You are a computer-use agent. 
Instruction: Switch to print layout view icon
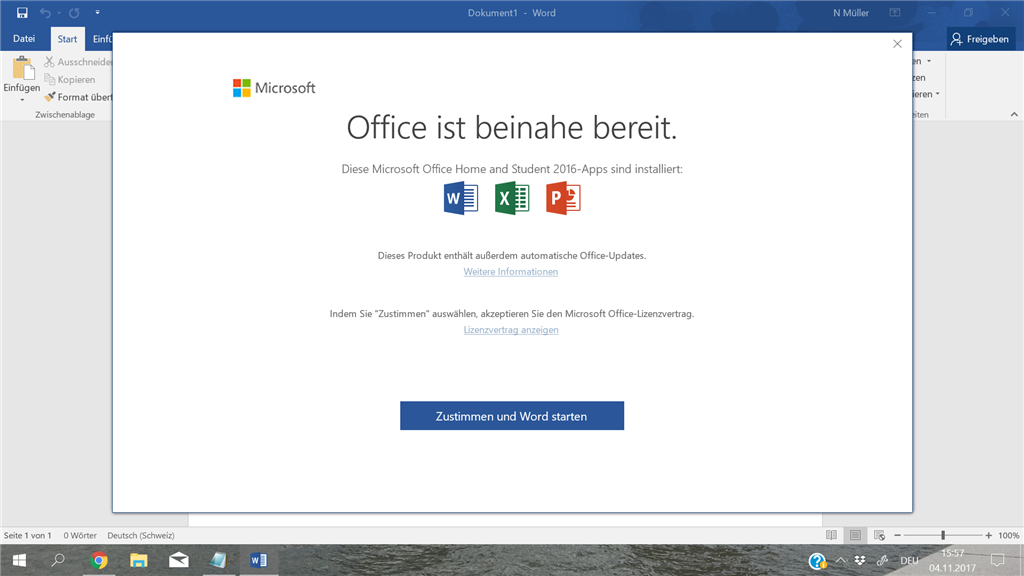tap(856, 536)
